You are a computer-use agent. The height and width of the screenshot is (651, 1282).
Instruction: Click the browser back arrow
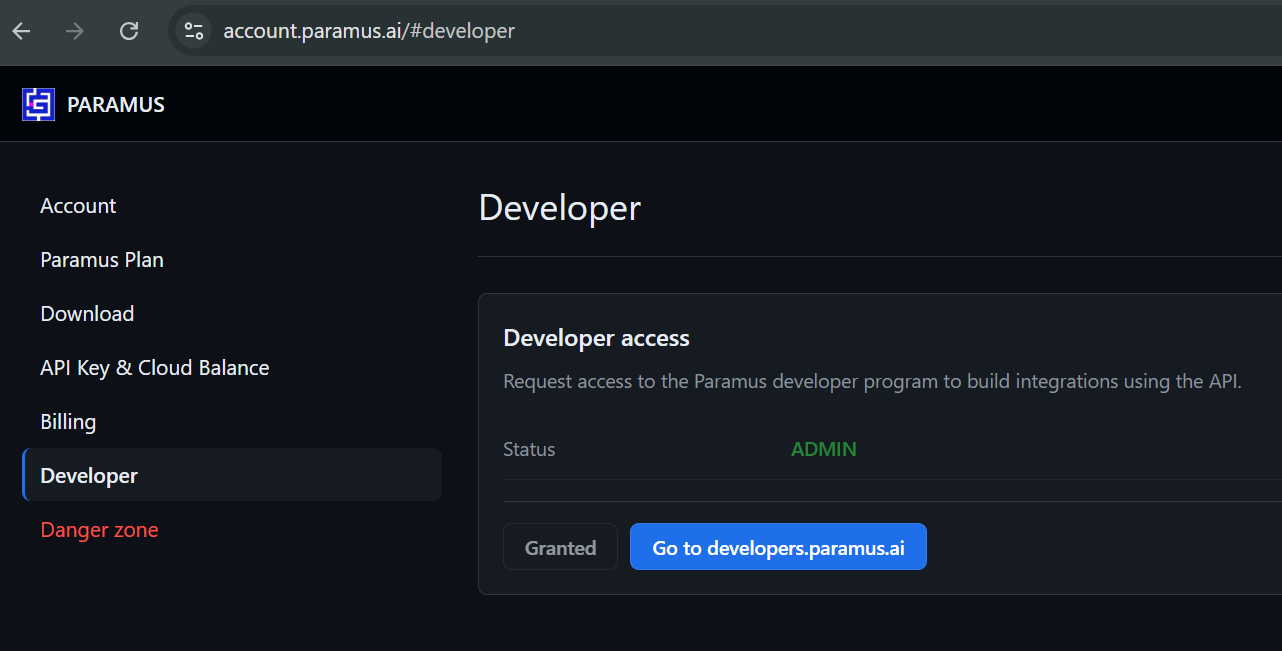(21, 31)
